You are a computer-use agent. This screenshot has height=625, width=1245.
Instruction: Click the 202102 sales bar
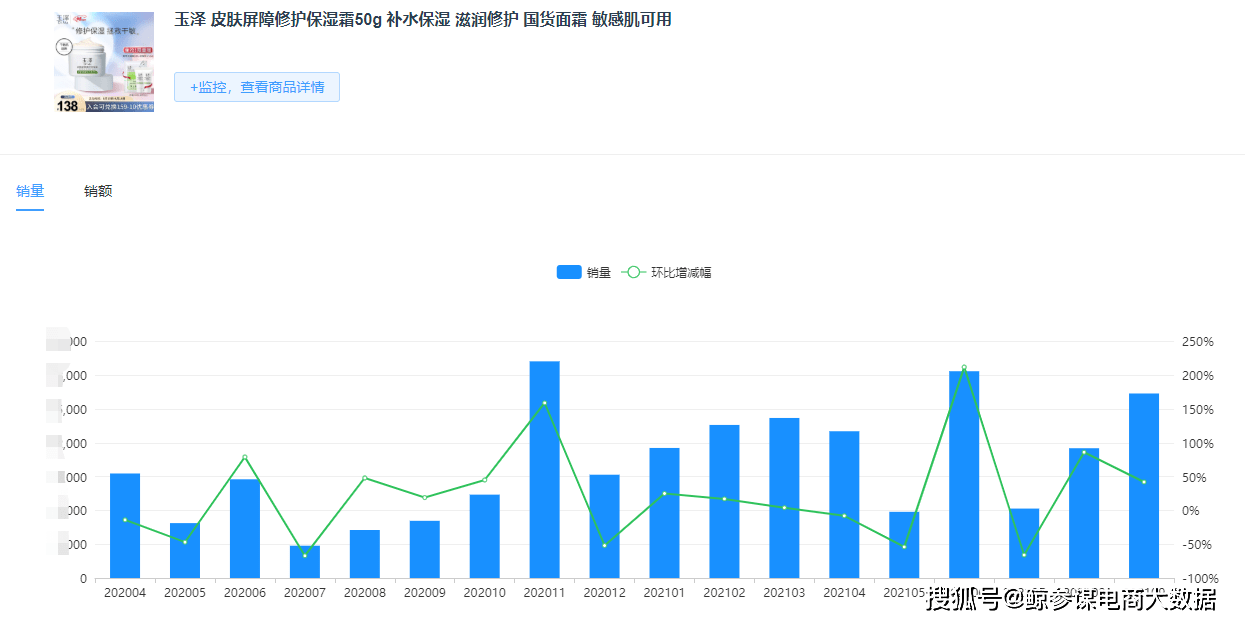[x=724, y=501]
